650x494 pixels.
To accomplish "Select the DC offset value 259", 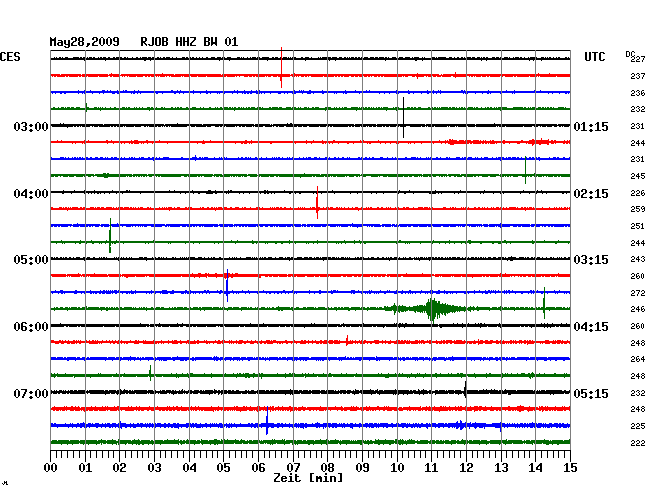I will point(638,209).
